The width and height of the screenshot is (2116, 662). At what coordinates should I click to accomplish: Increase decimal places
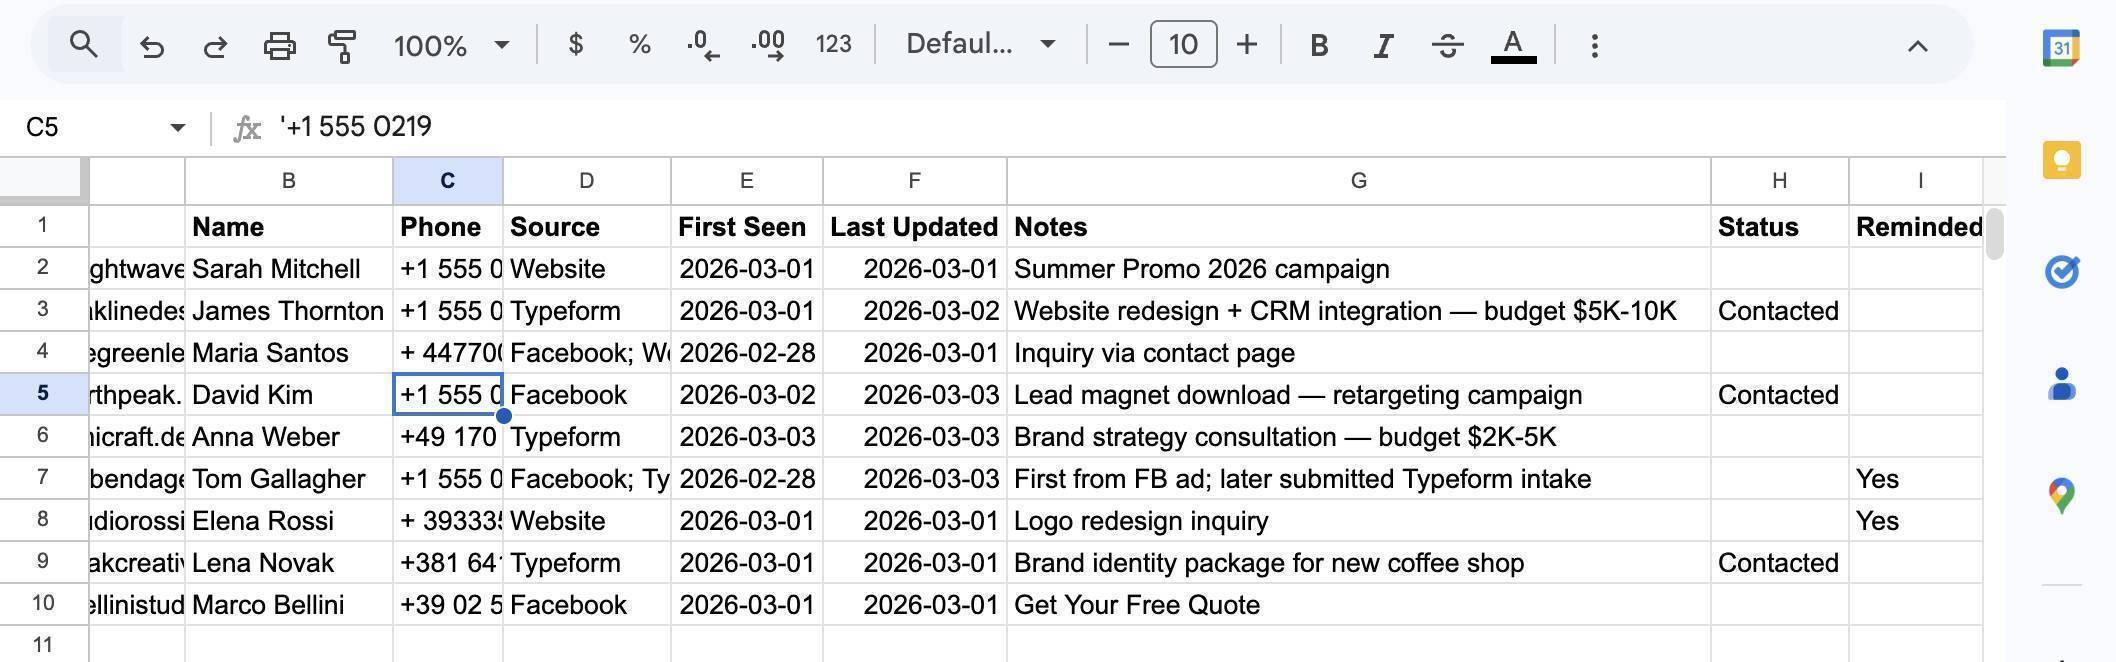[767, 45]
